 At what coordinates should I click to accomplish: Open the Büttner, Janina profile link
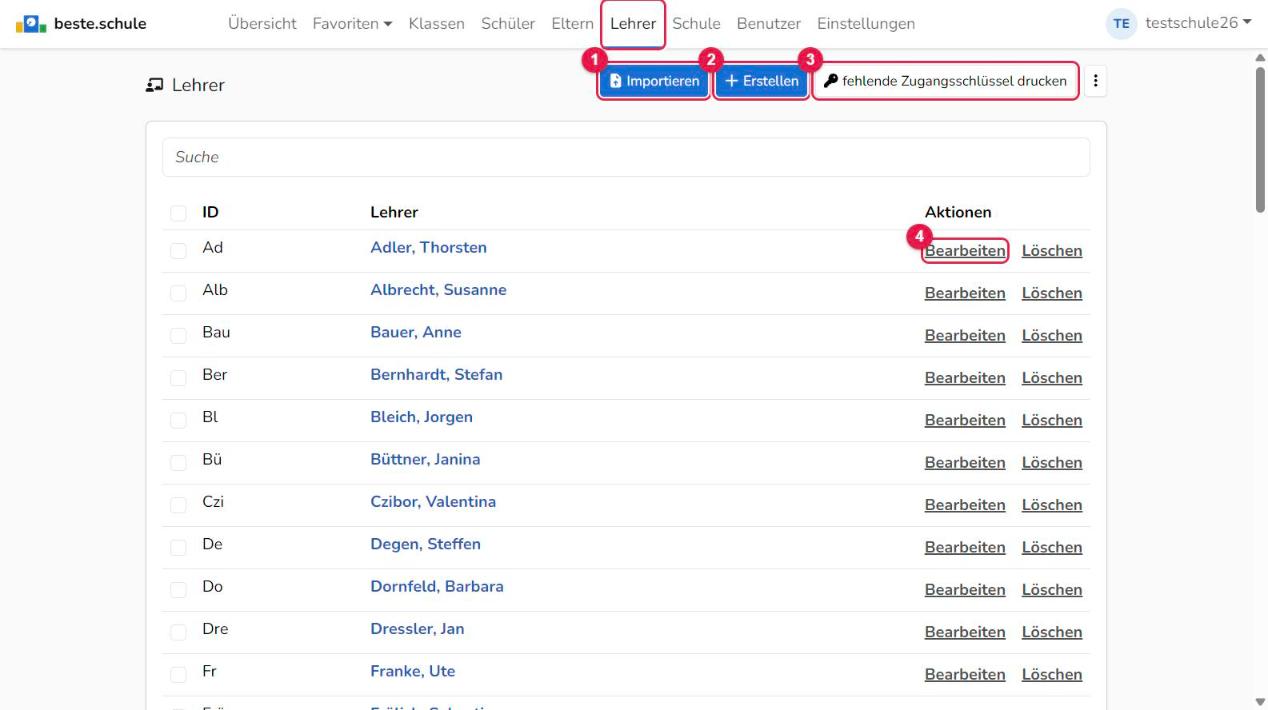click(425, 459)
